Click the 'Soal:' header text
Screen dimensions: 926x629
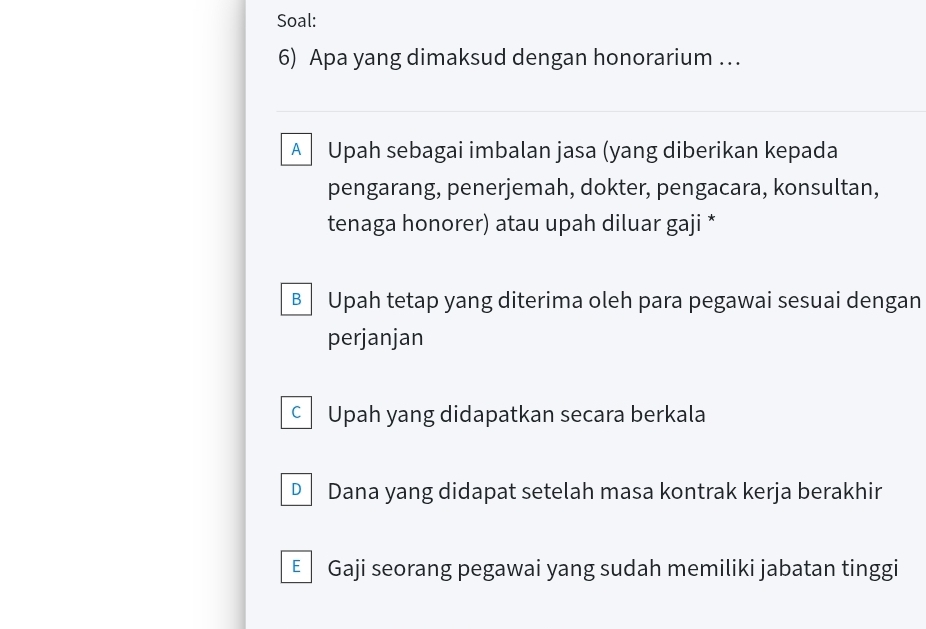pyautogui.click(x=295, y=20)
